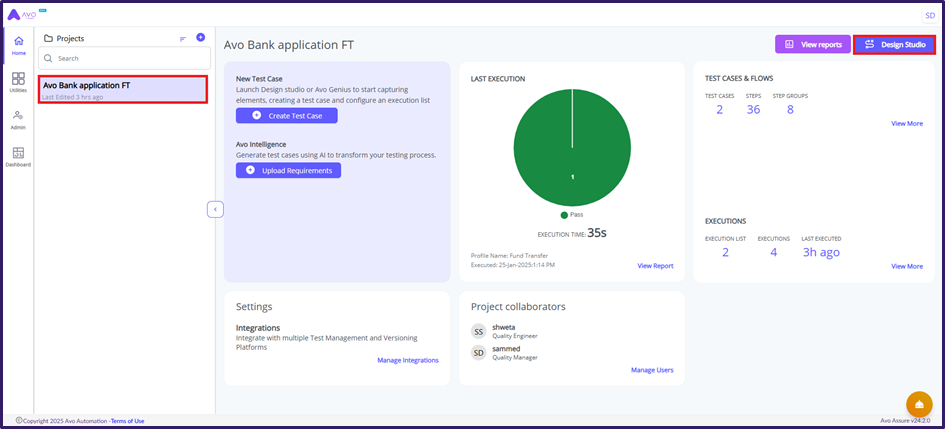945x429 pixels.
Task: Click the add new project plus icon
Action: [x=200, y=38]
